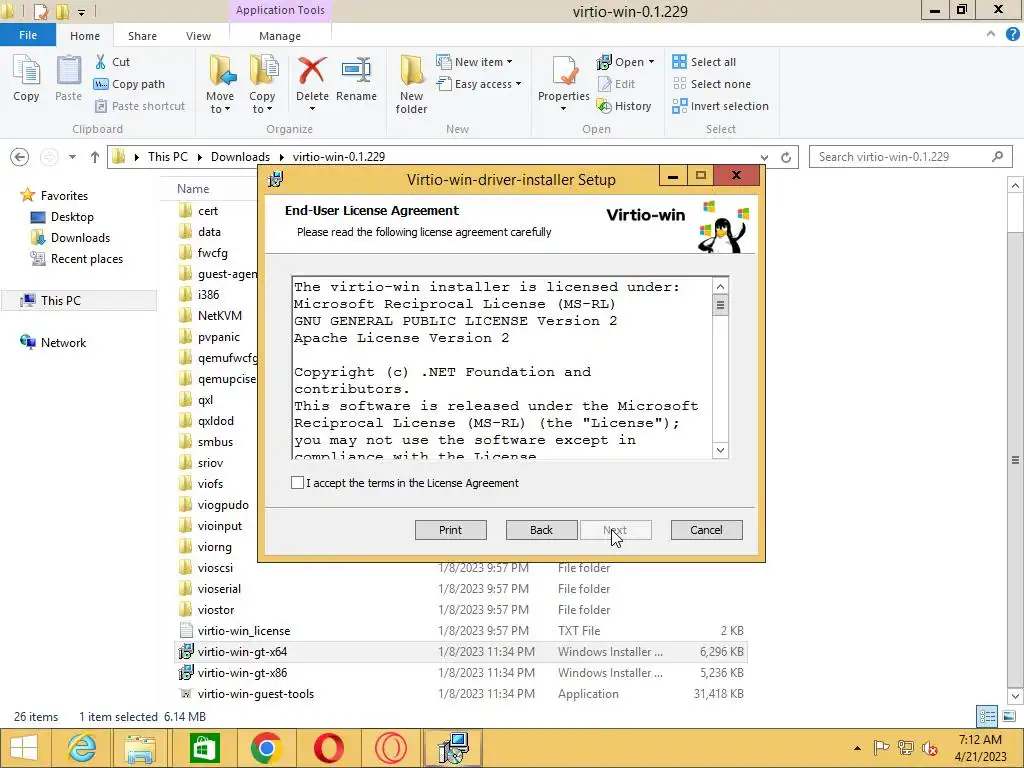Click Invert selection

point(720,106)
